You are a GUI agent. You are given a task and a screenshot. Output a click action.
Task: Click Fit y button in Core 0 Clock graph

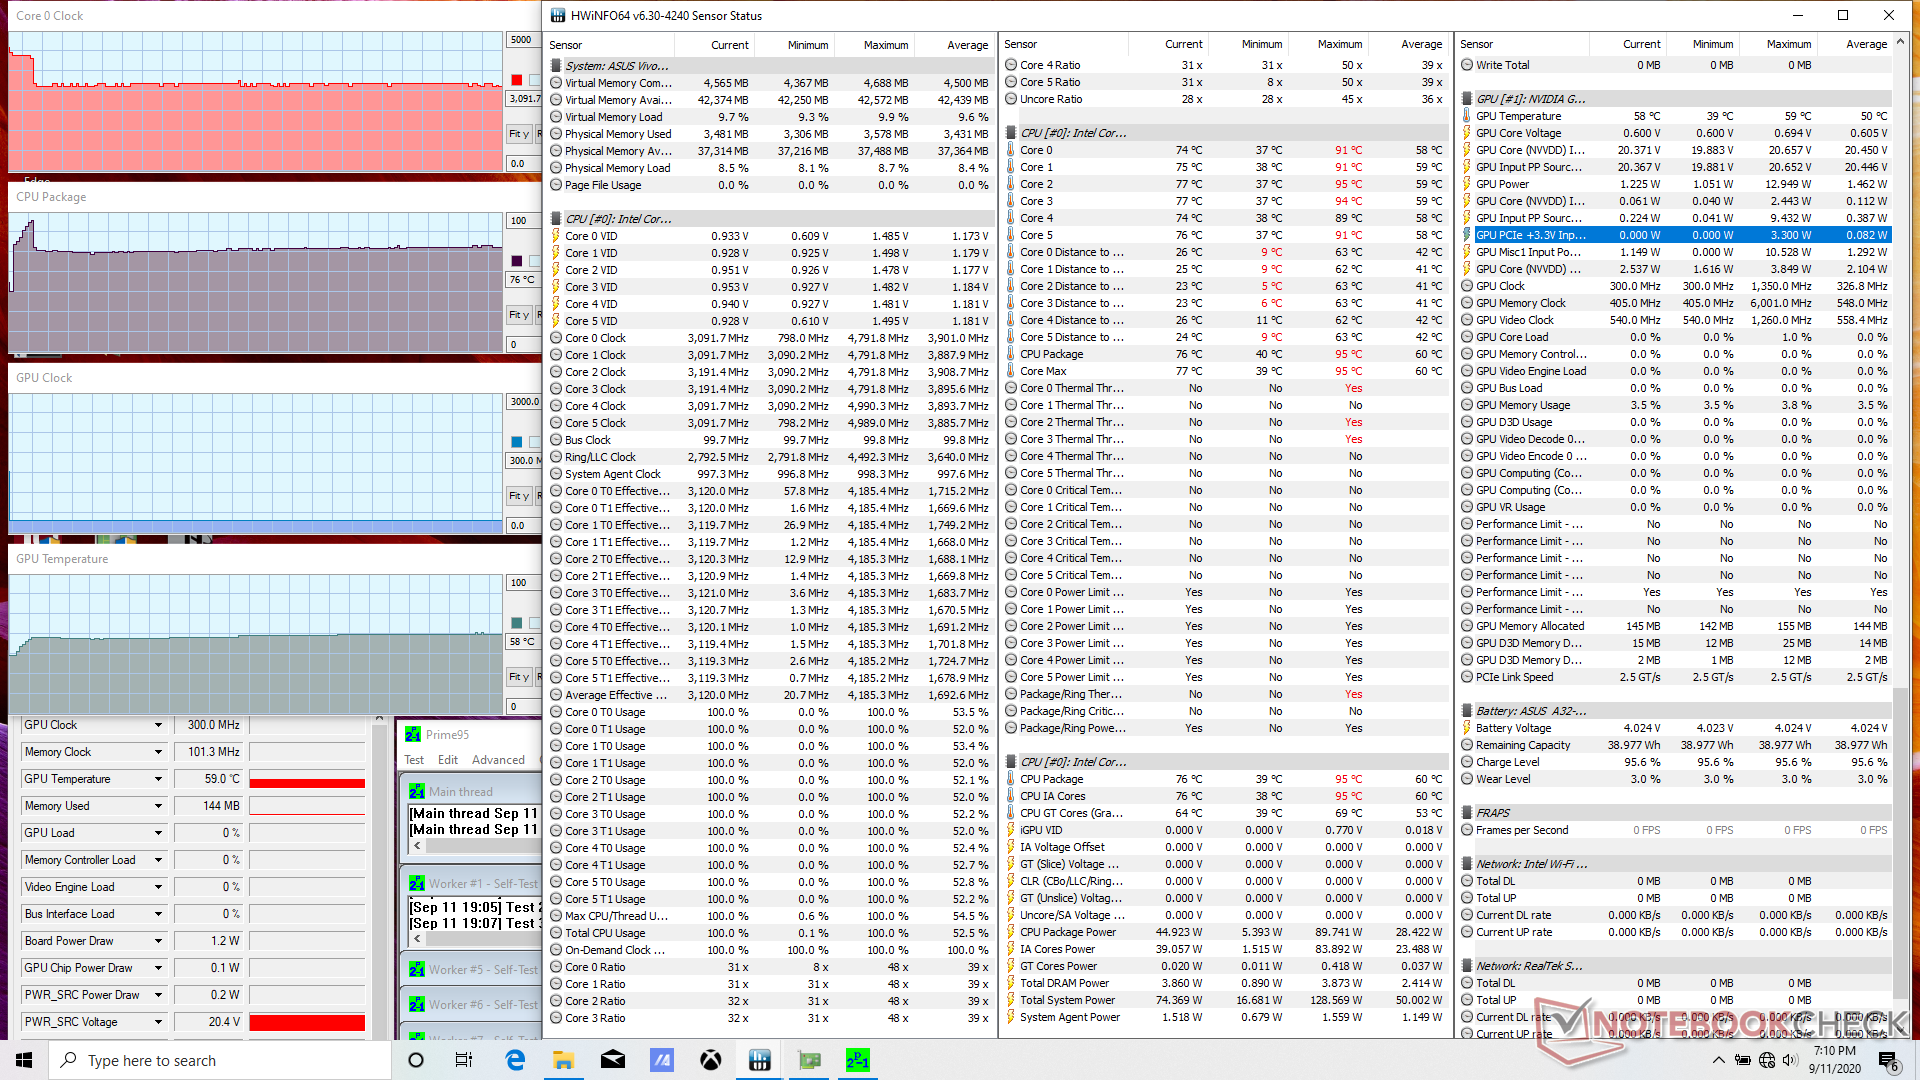[x=518, y=134]
